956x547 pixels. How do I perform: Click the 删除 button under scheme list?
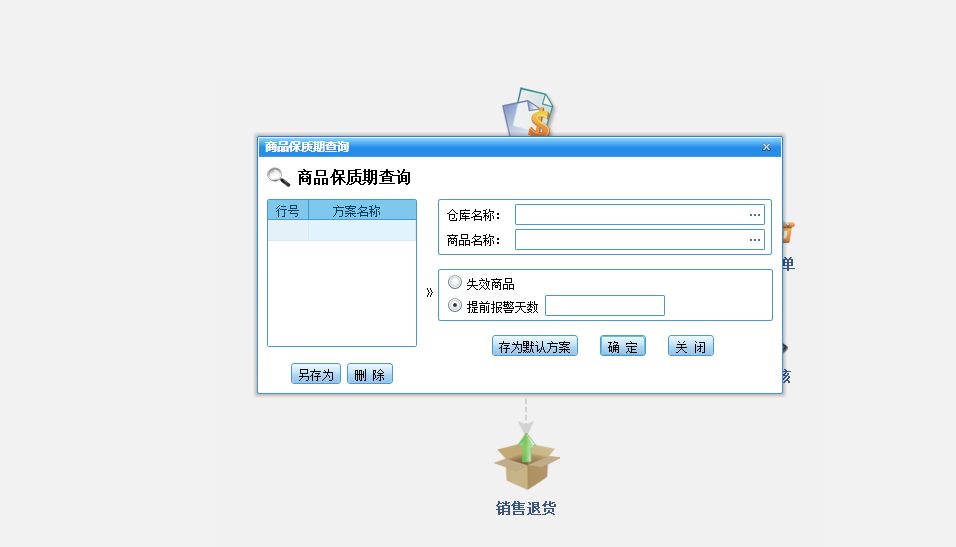click(370, 375)
